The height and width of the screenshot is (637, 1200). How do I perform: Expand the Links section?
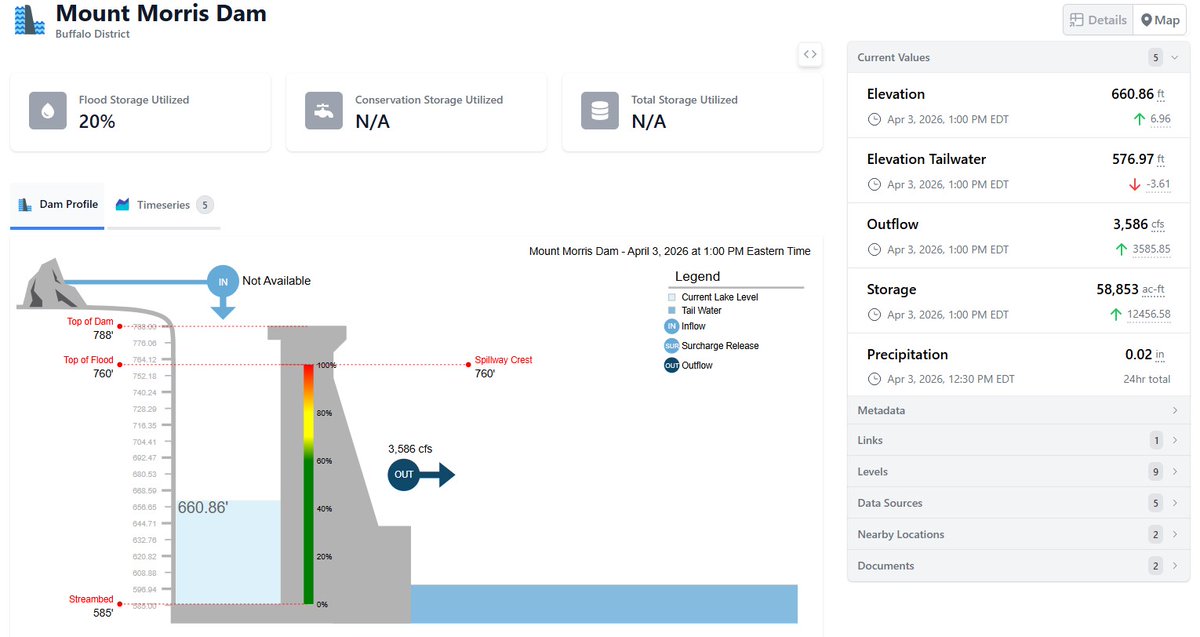(1018, 440)
